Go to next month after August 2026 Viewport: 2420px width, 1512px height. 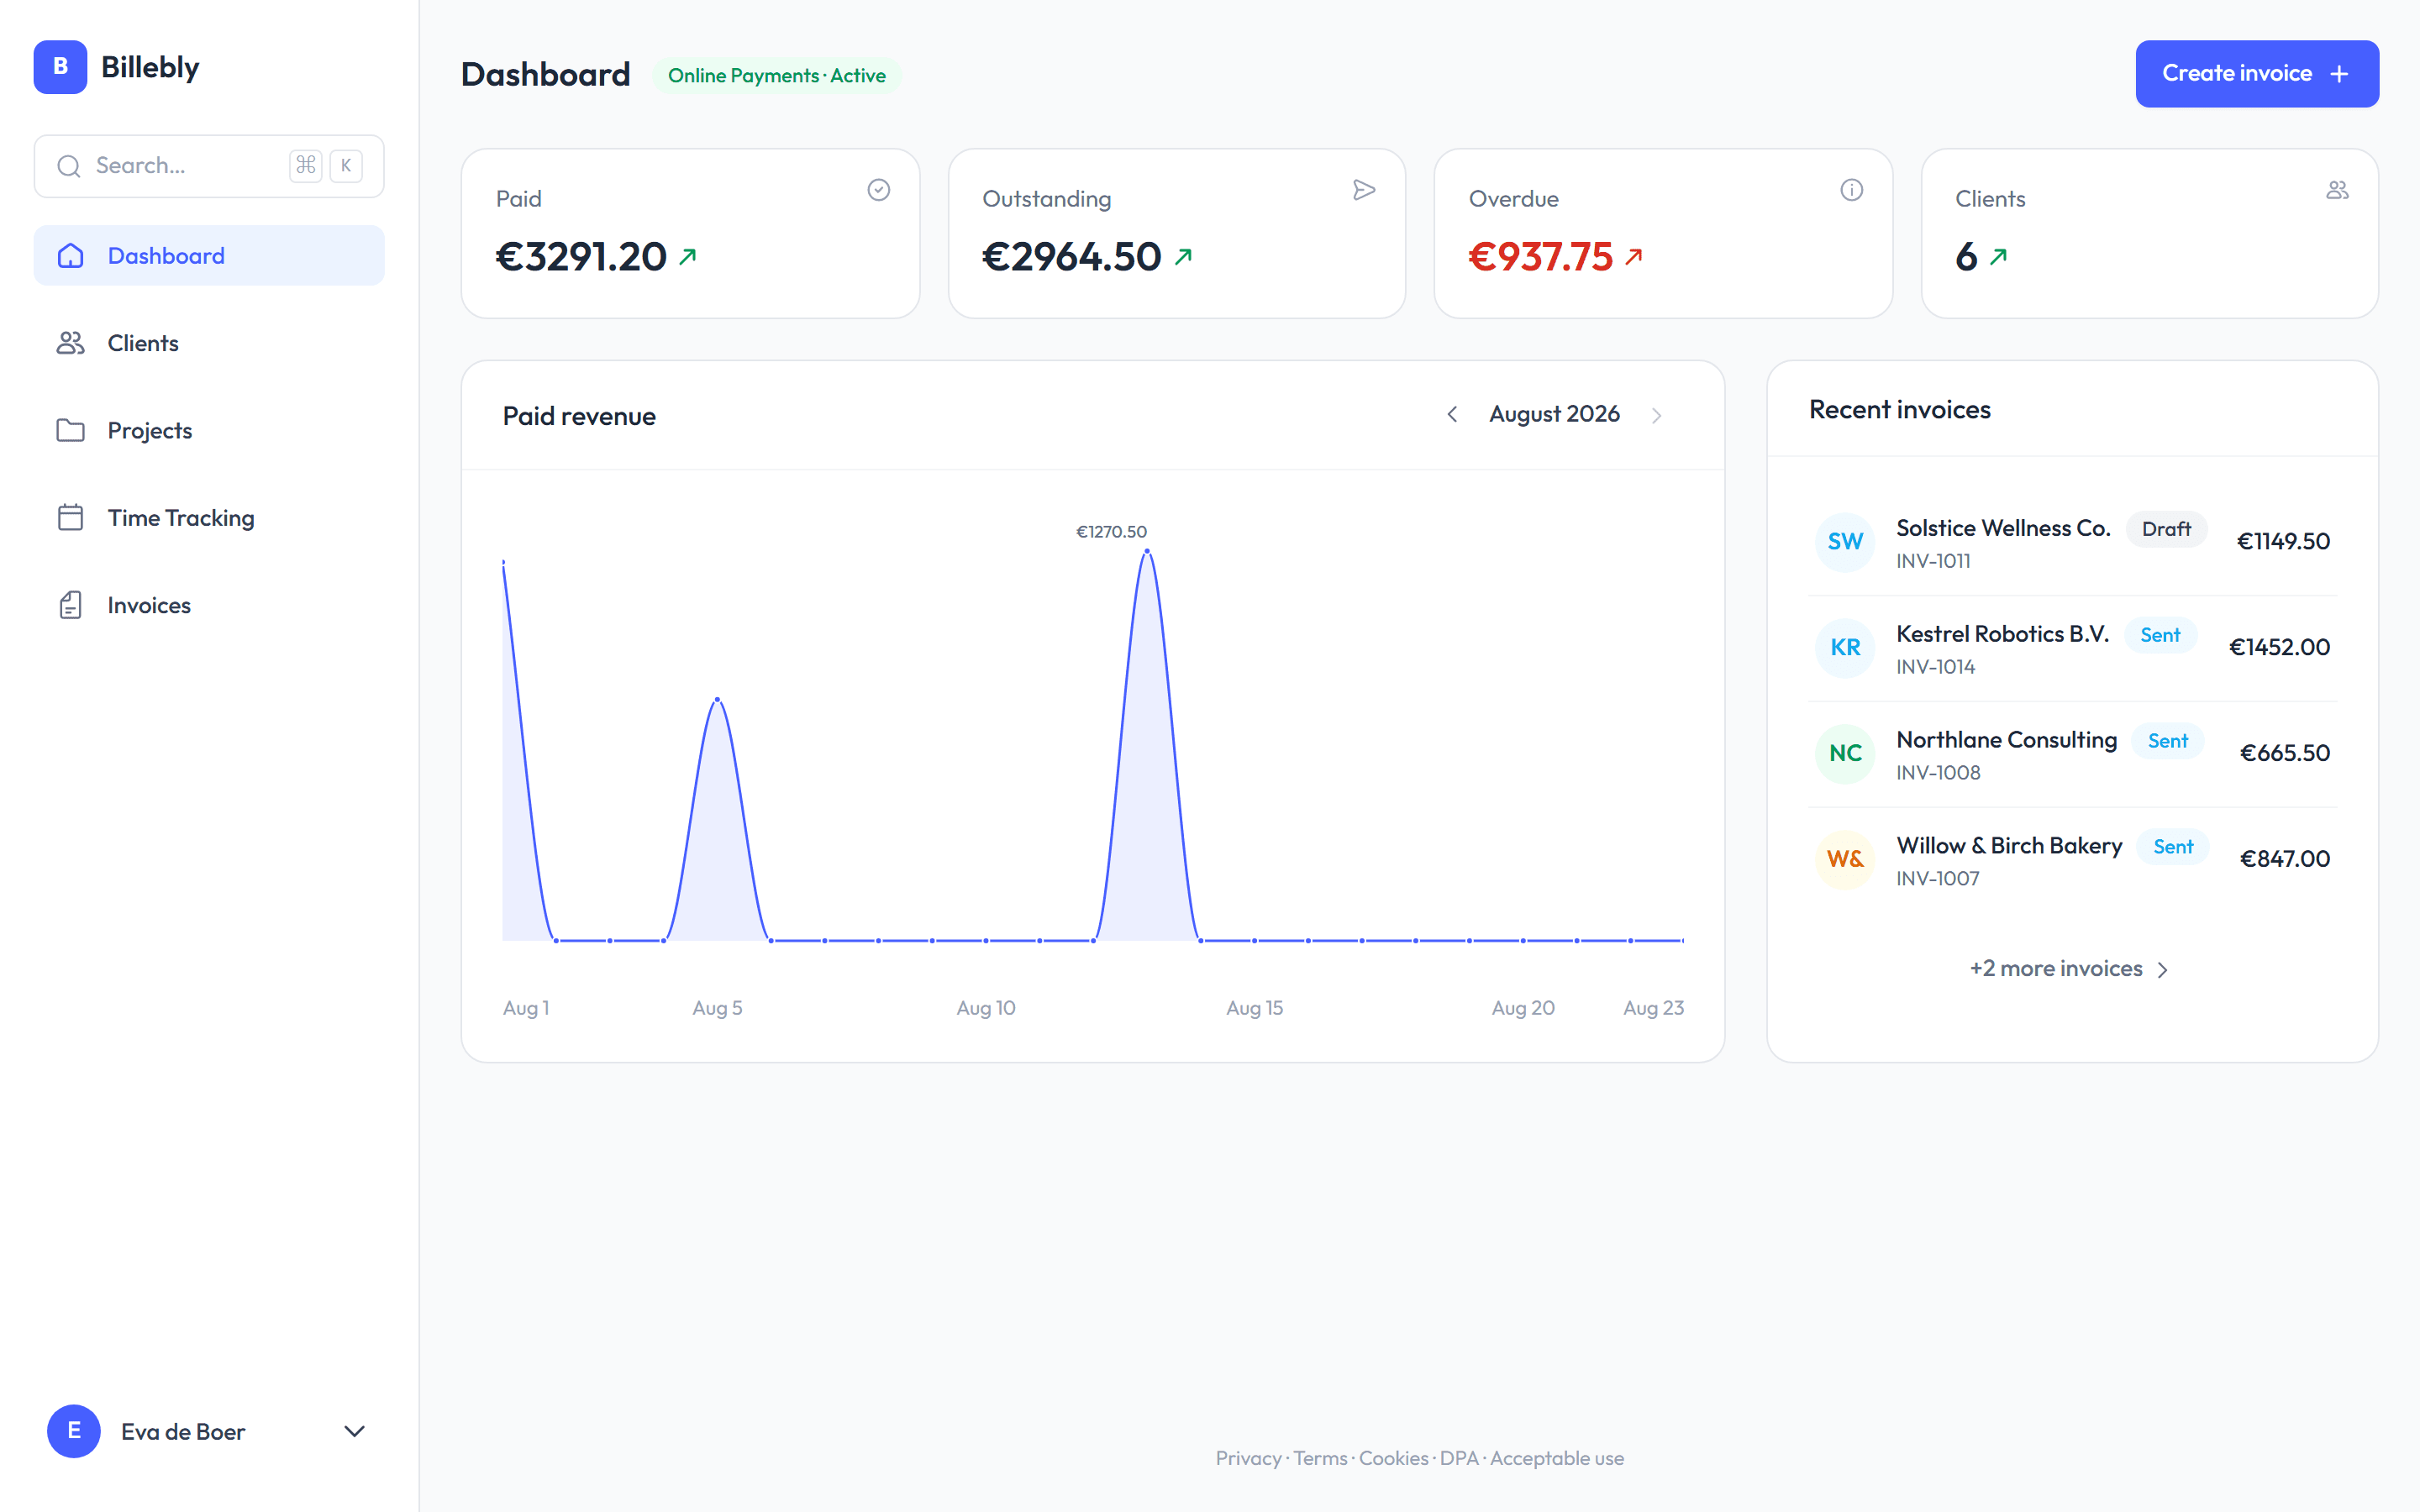(x=1656, y=415)
